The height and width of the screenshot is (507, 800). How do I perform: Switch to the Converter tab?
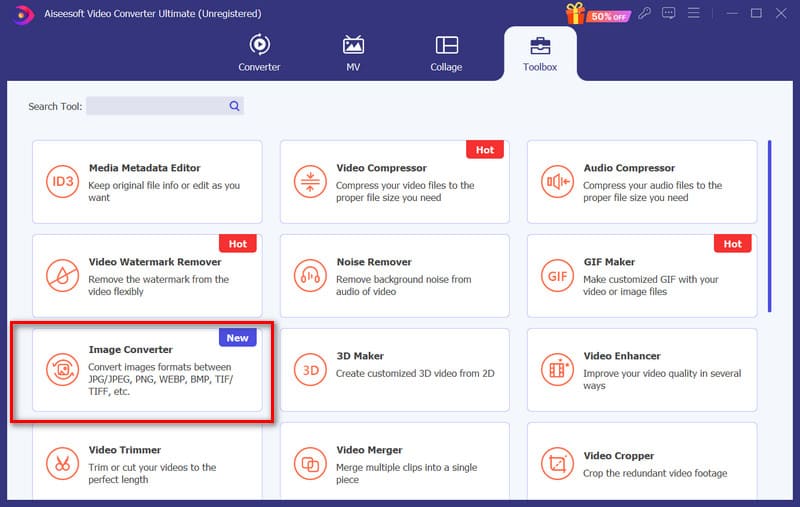(259, 52)
